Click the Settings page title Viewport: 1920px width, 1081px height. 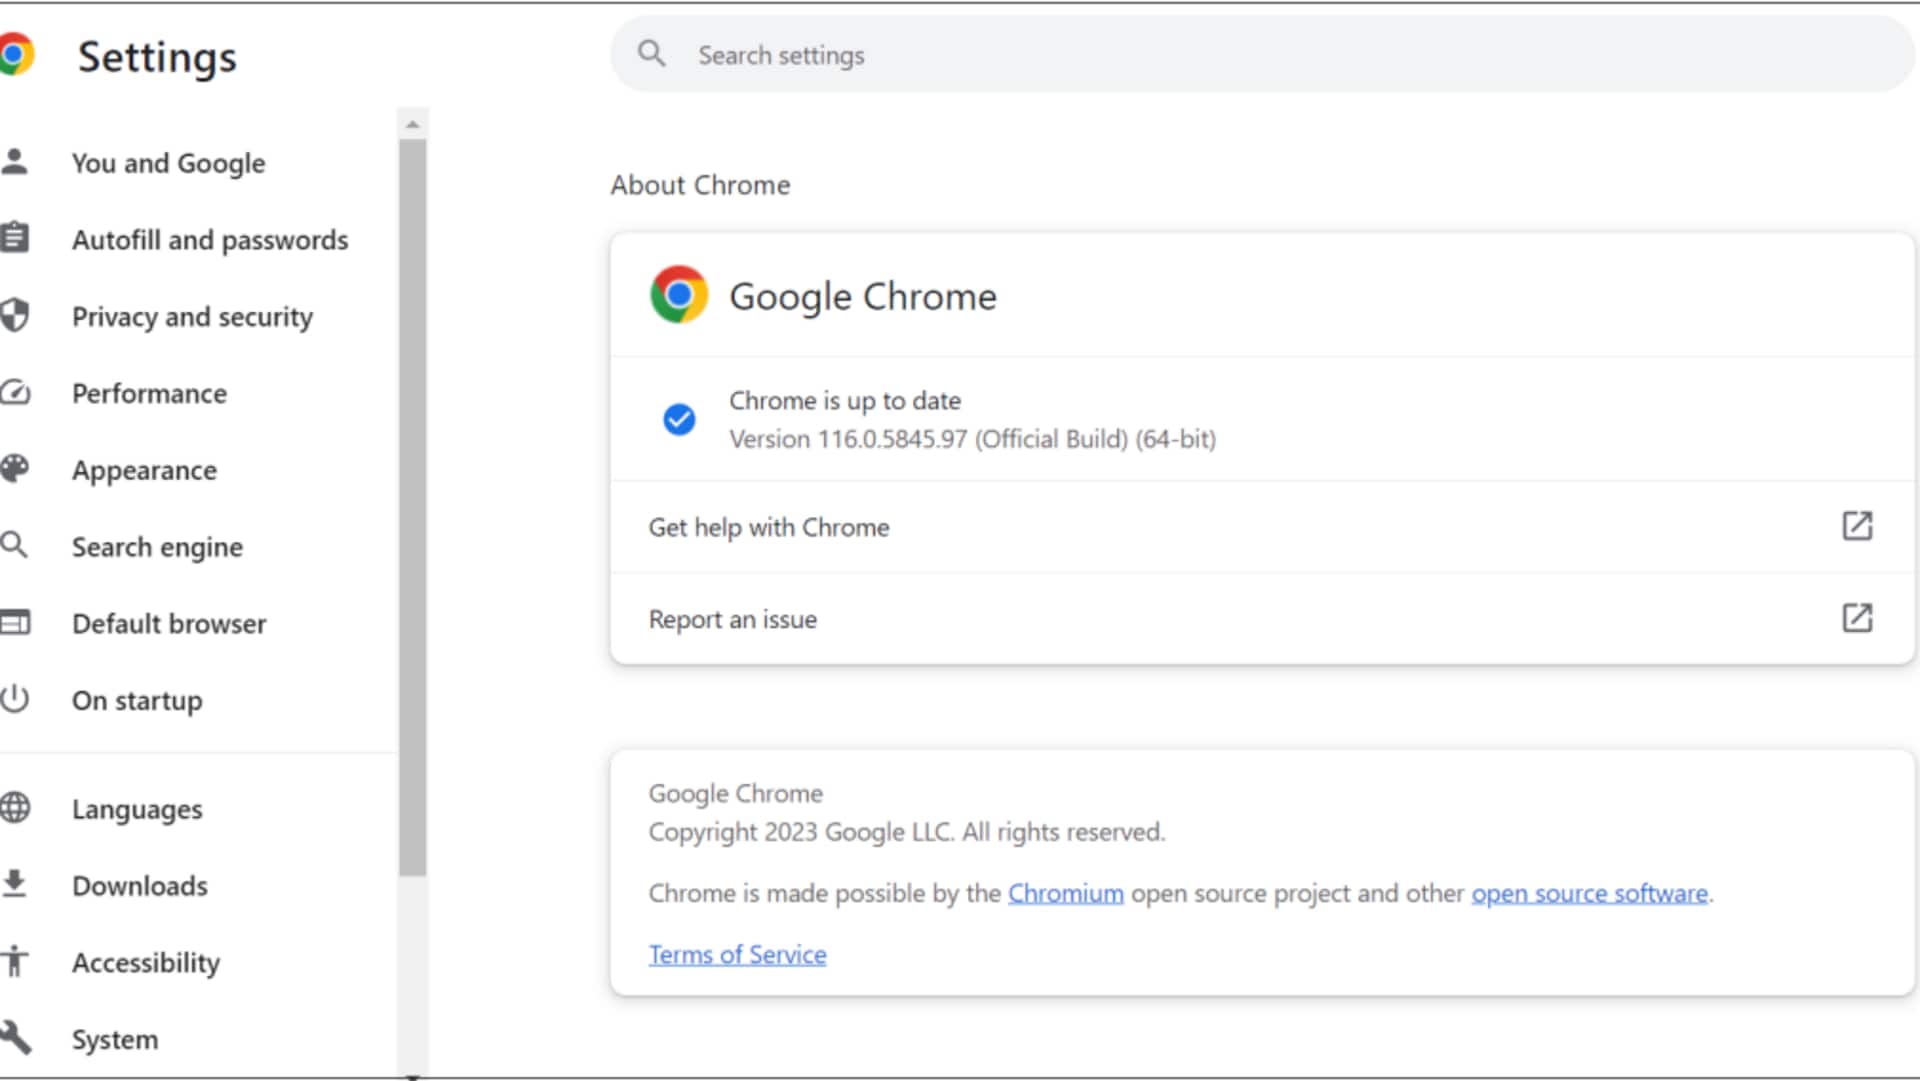[157, 57]
